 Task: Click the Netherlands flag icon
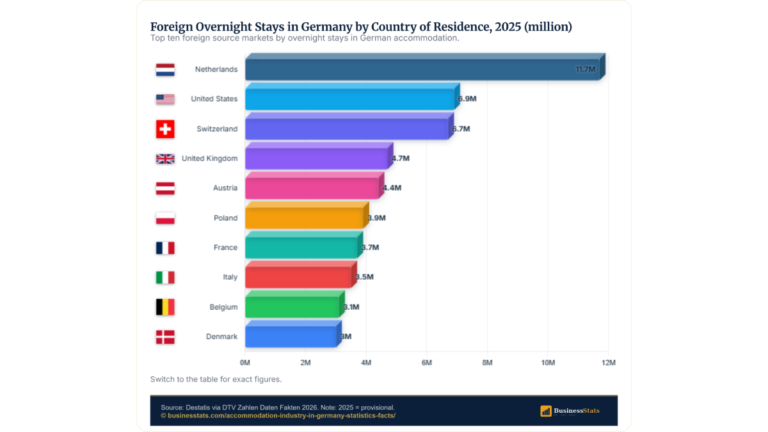click(165, 70)
